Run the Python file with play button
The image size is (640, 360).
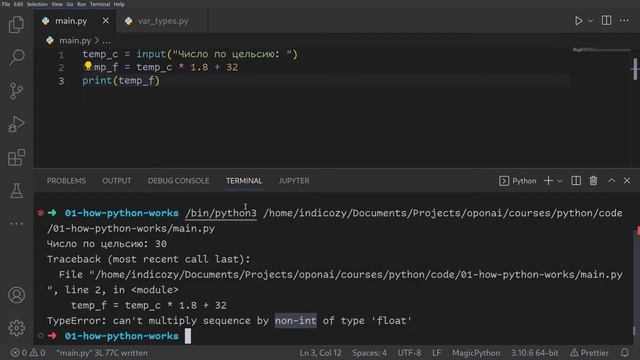tap(578, 21)
